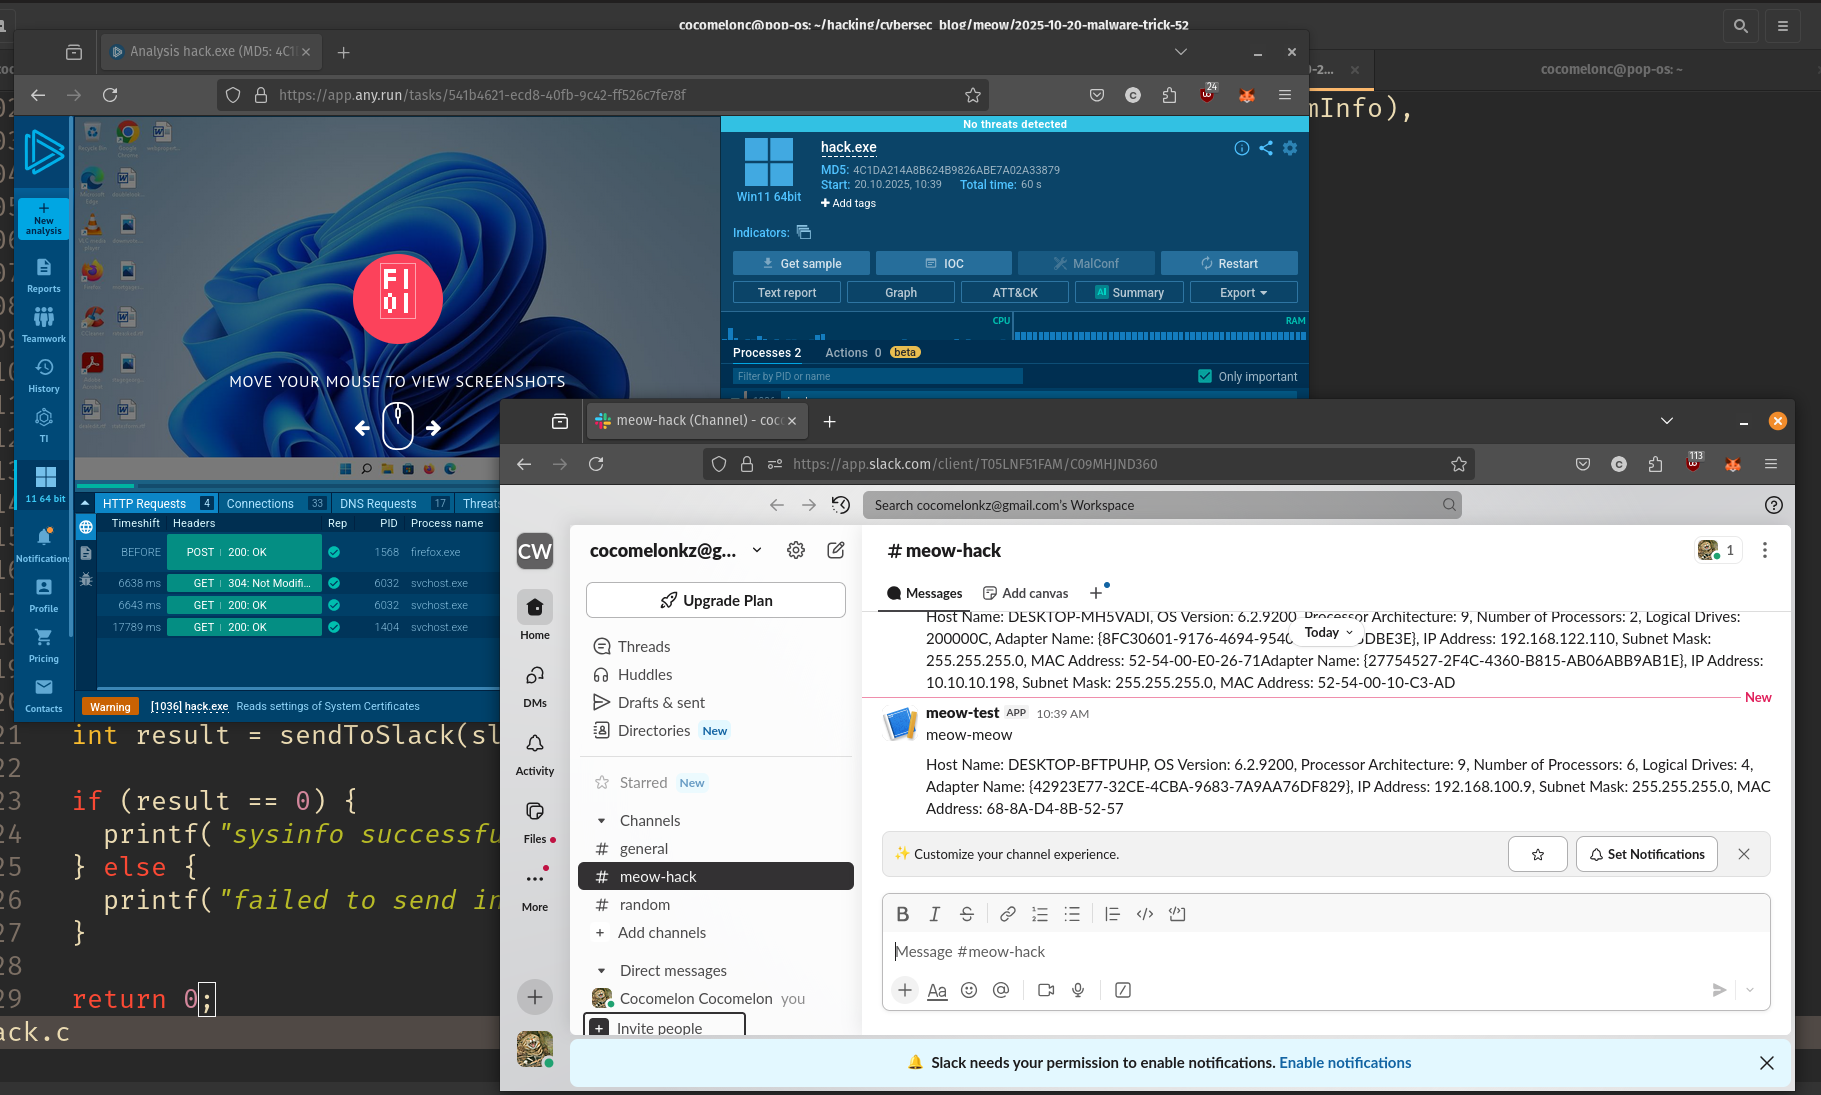
Task: Open the ANY.RUN task settings gear
Action: point(1290,148)
